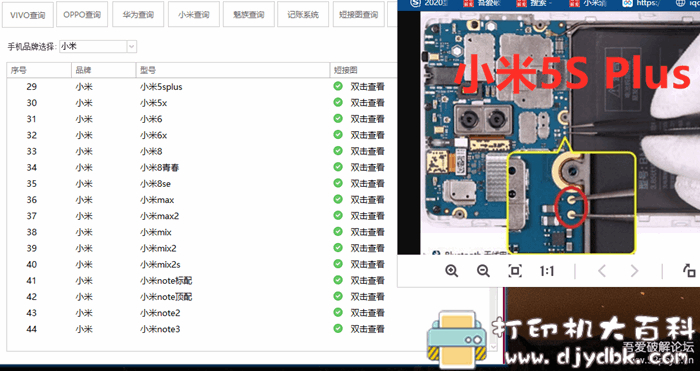Fit image to window in viewer
Image resolution: width=700 pixels, height=371 pixels.
click(515, 271)
